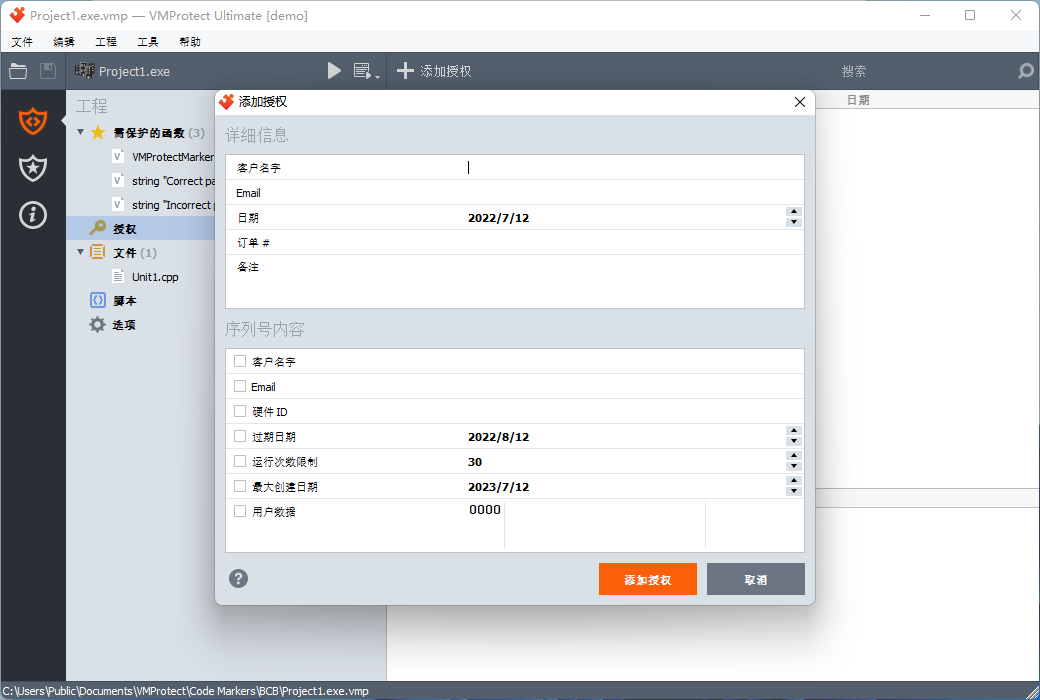This screenshot has width=1040, height=700.
Task: Select the star shield sidebar icon
Action: [x=32, y=168]
